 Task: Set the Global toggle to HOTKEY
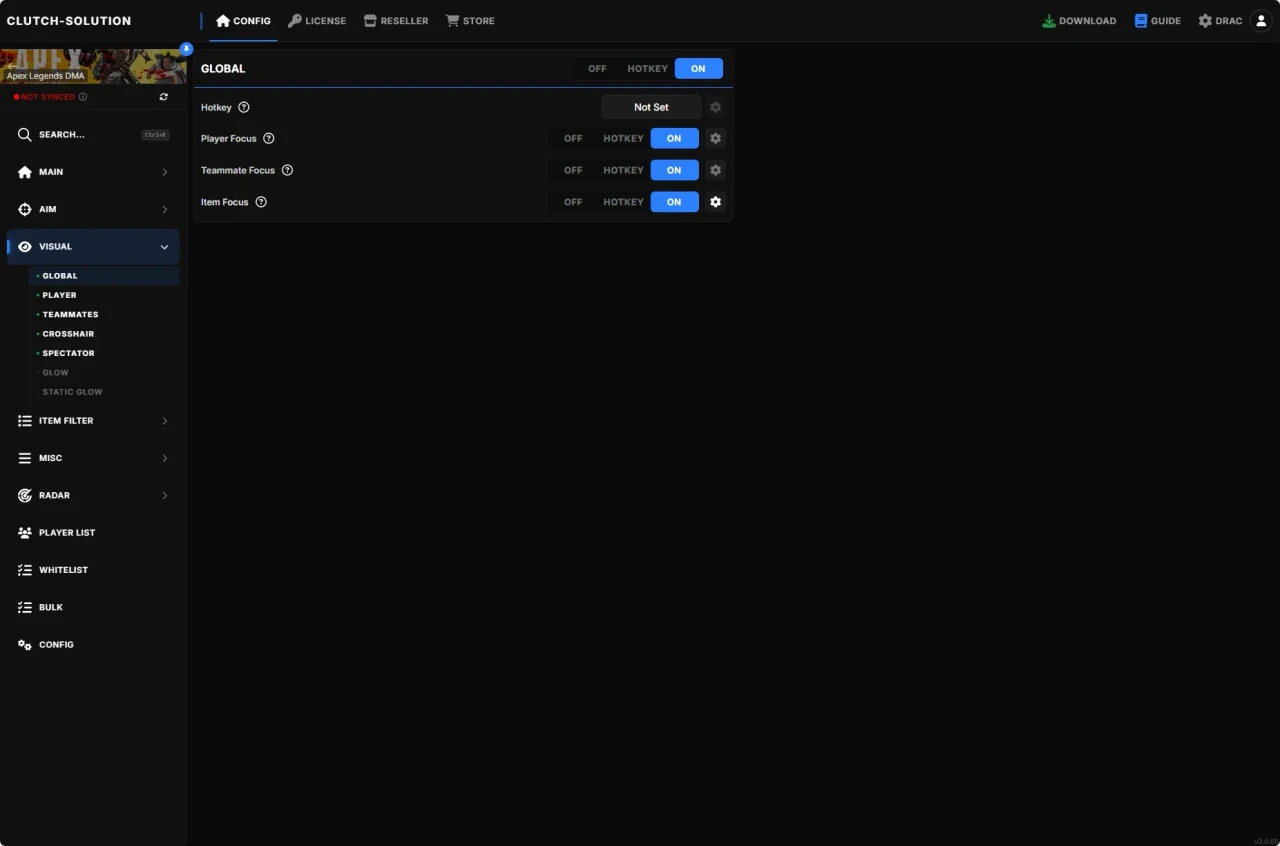click(x=647, y=68)
